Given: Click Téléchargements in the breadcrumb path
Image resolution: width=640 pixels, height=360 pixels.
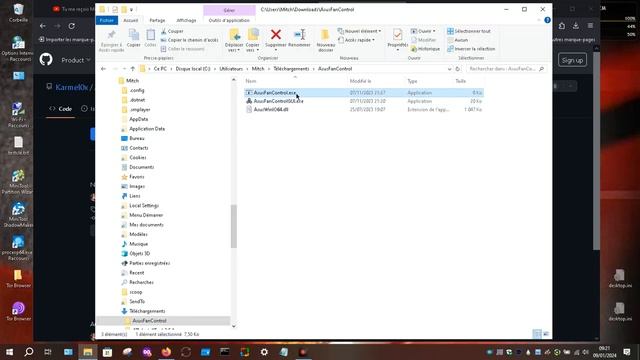Looking at the screenshot, I should tap(291, 69).
